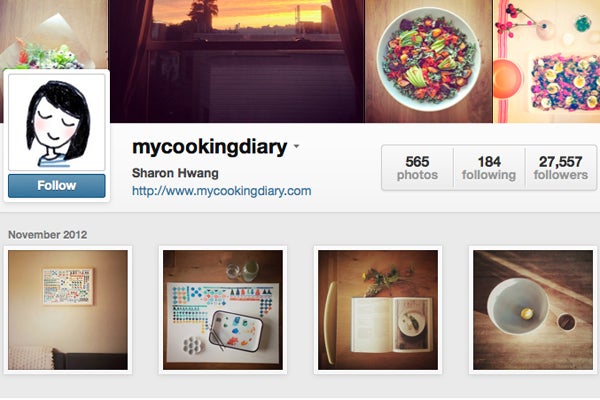Click the photos count number 565
The image size is (600, 400).
pyautogui.click(x=417, y=162)
